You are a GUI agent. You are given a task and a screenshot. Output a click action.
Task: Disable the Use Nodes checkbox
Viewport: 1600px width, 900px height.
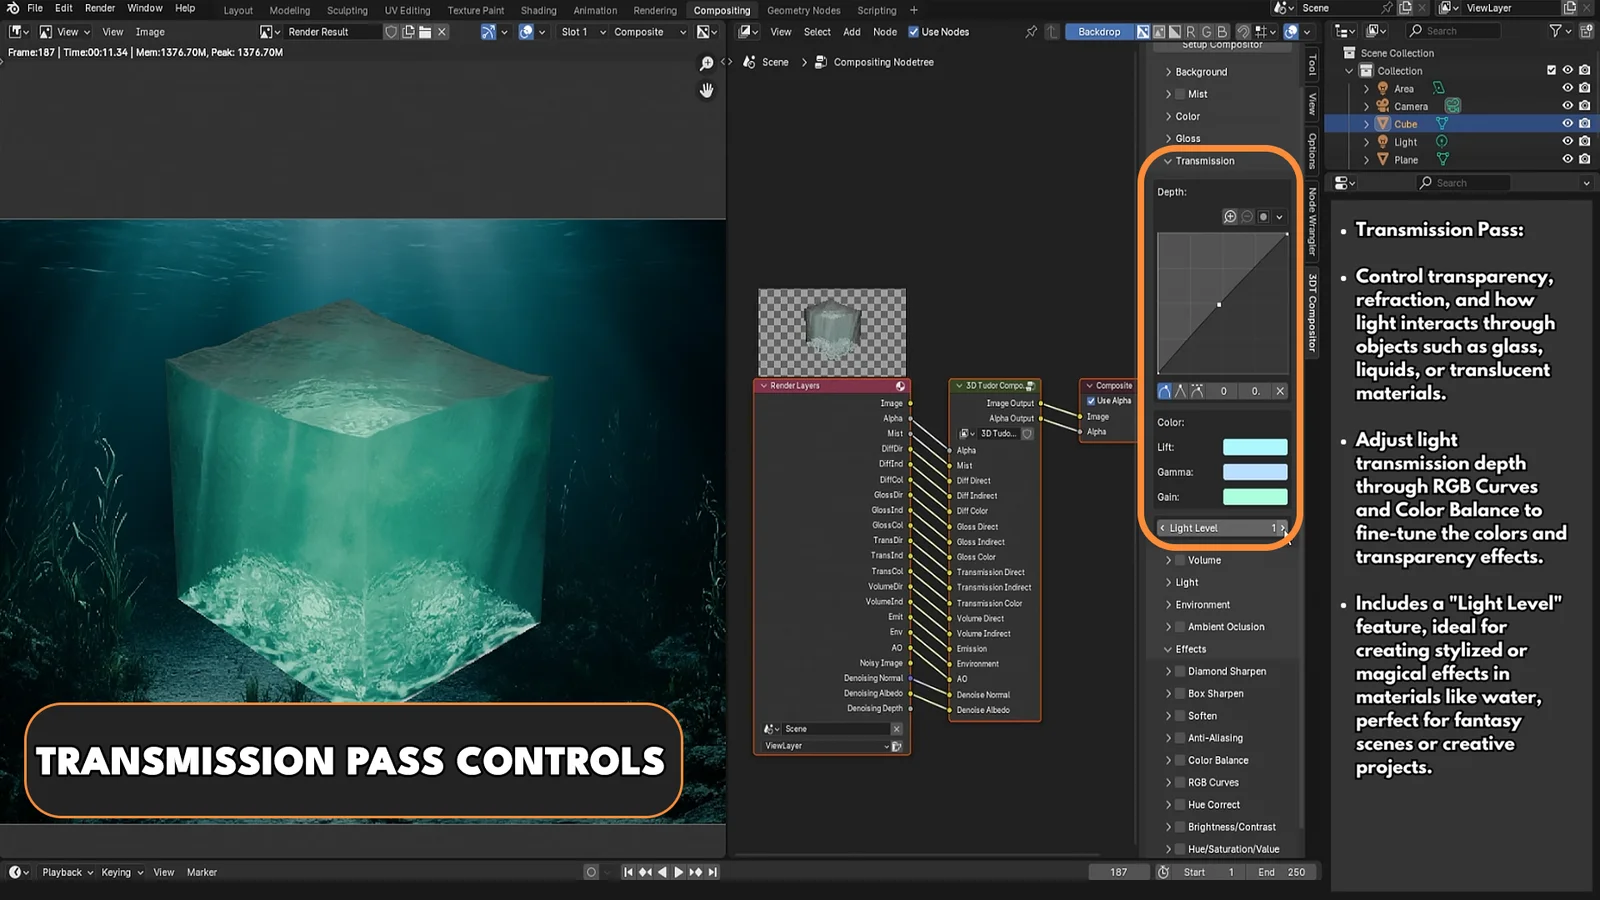[913, 31]
